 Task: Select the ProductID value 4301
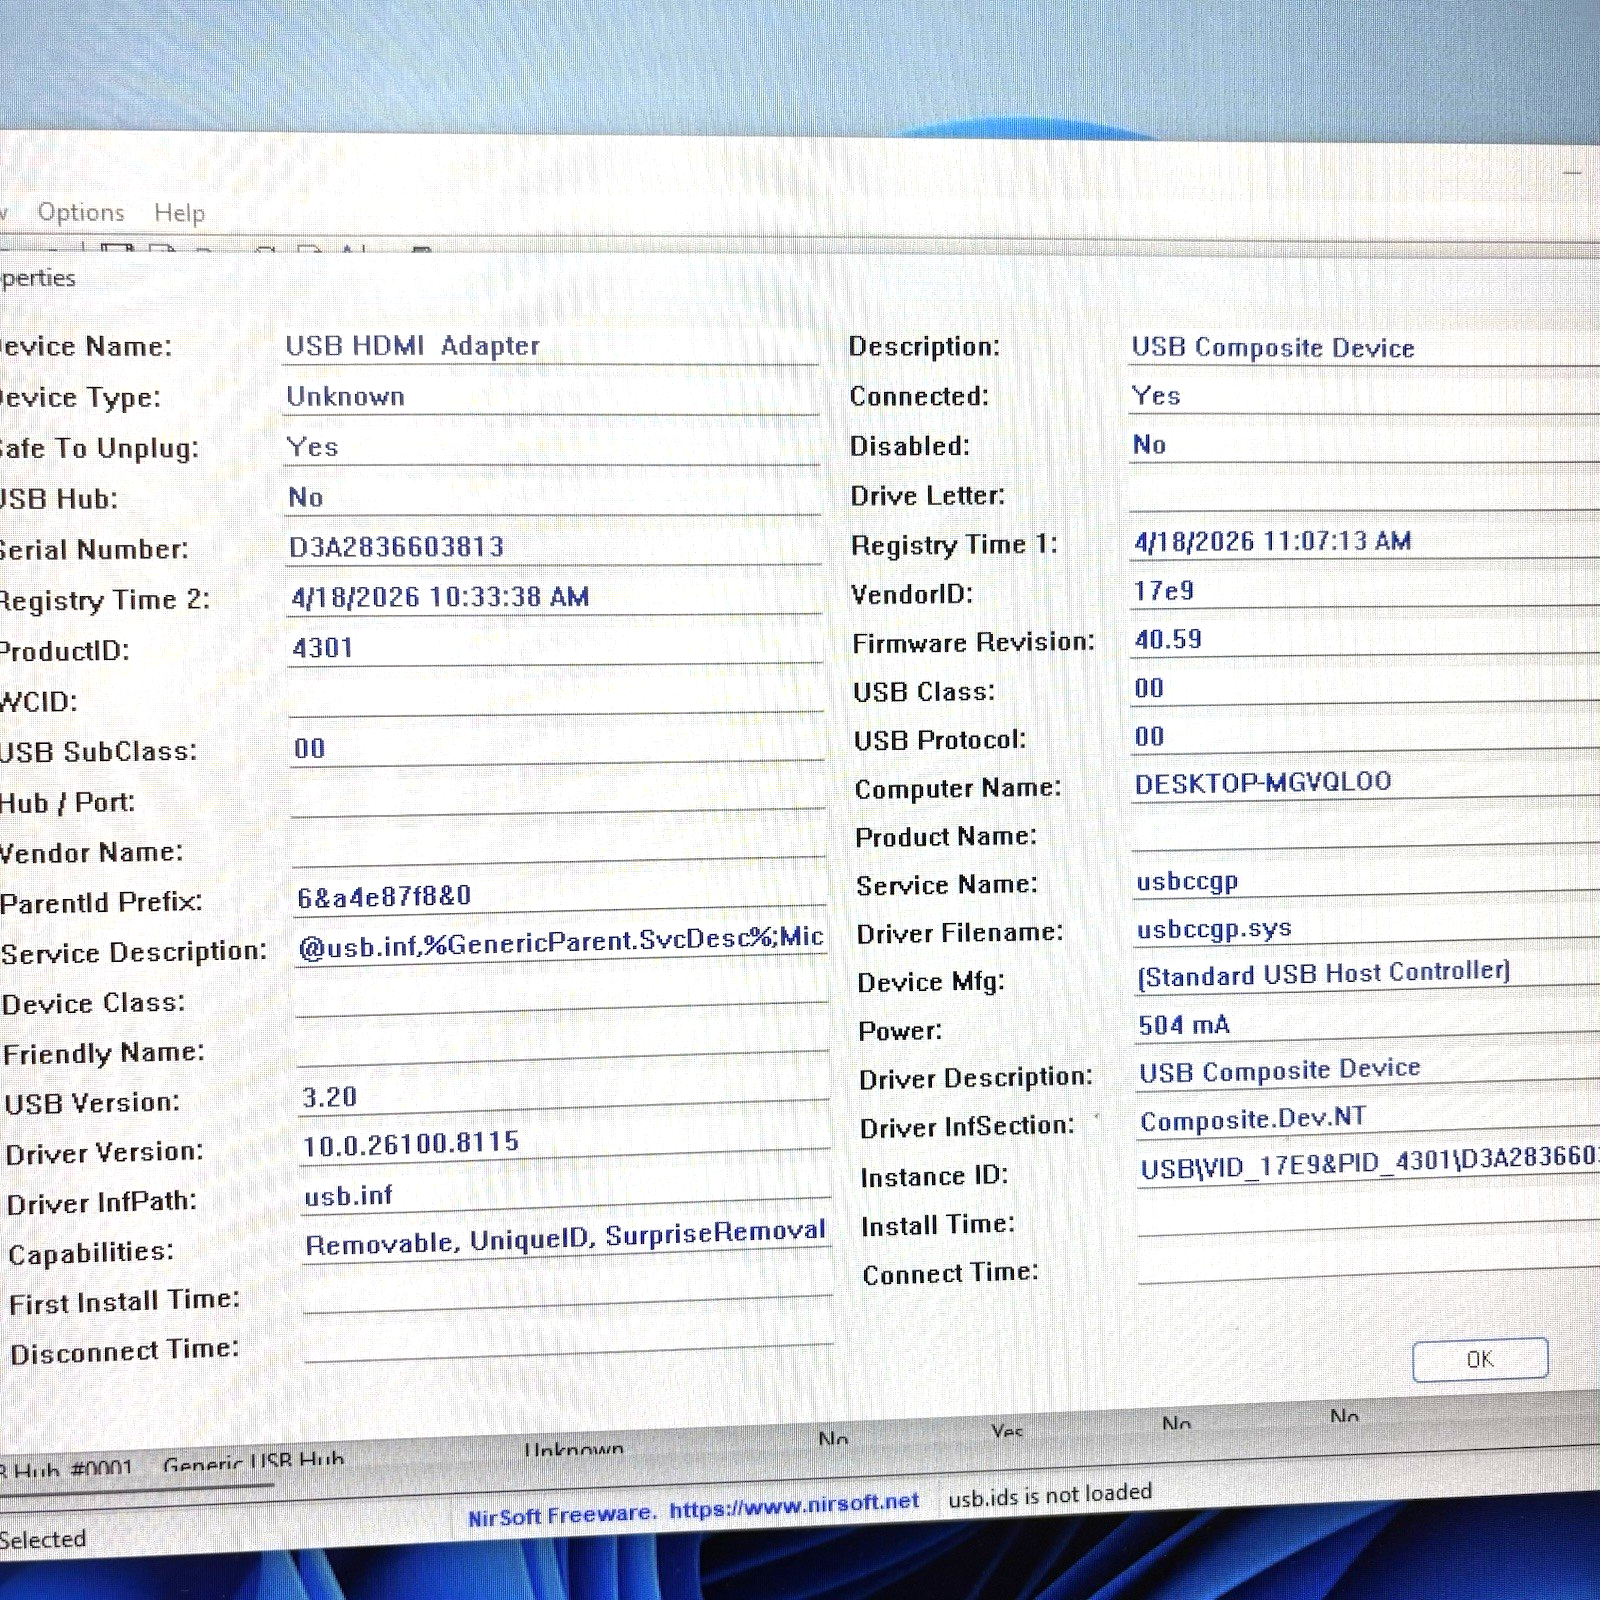[x=556, y=647]
